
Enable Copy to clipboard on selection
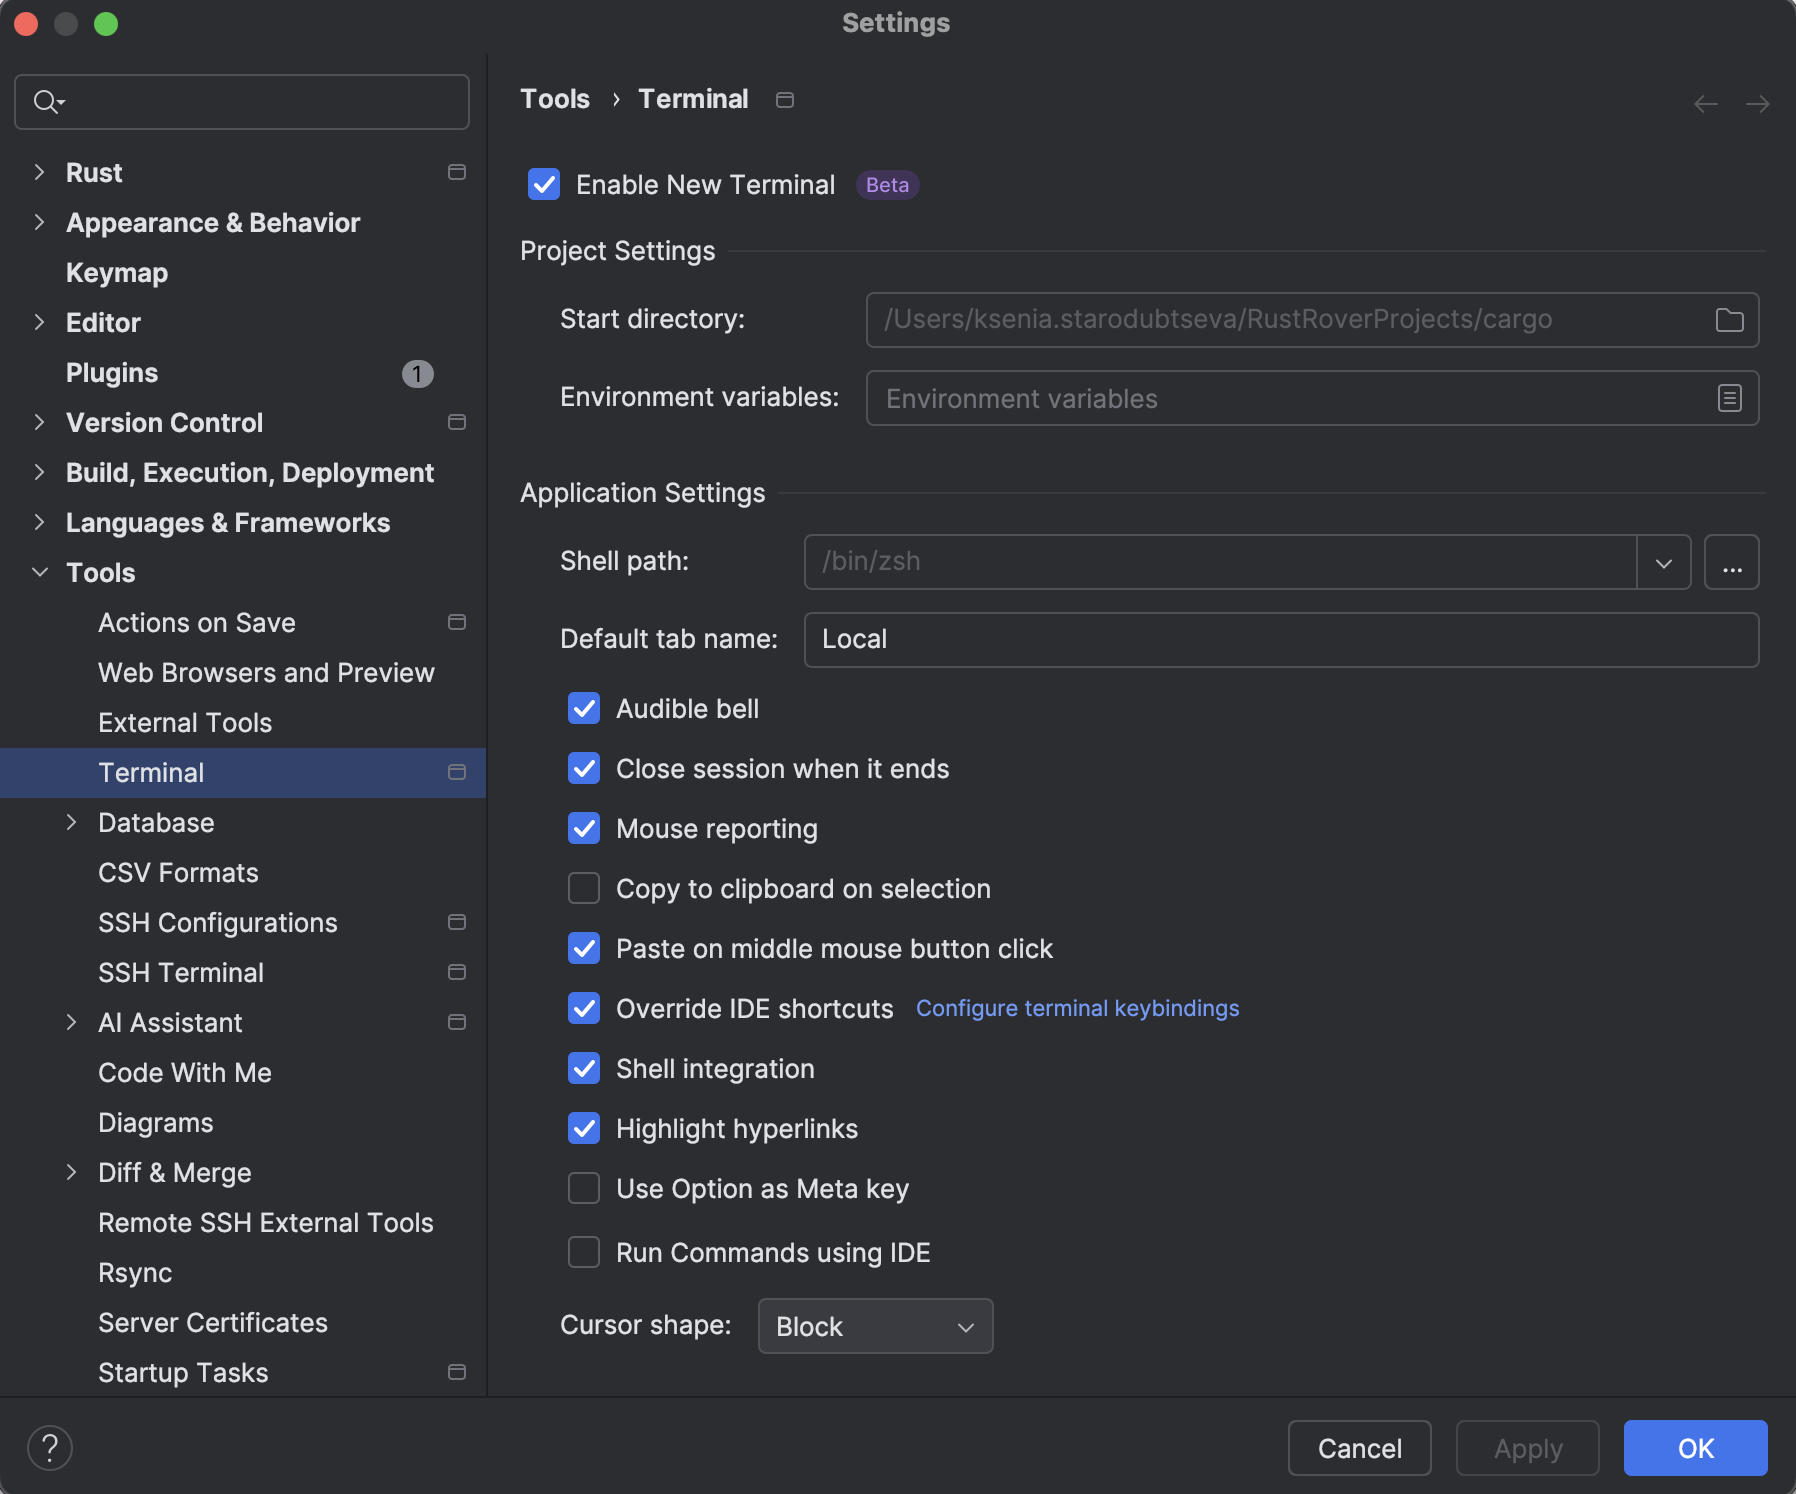(584, 888)
